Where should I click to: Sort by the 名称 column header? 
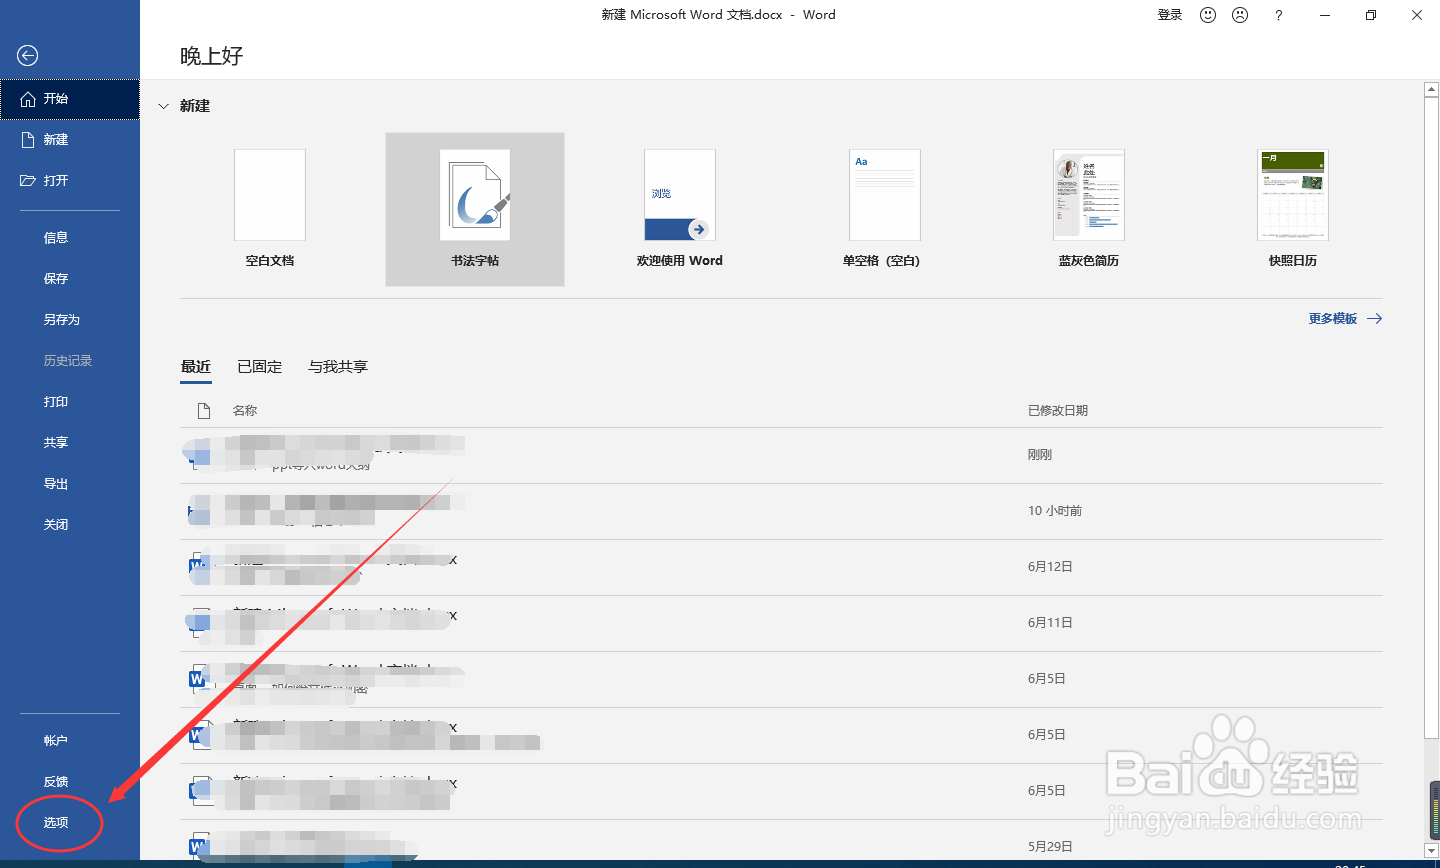tap(245, 411)
